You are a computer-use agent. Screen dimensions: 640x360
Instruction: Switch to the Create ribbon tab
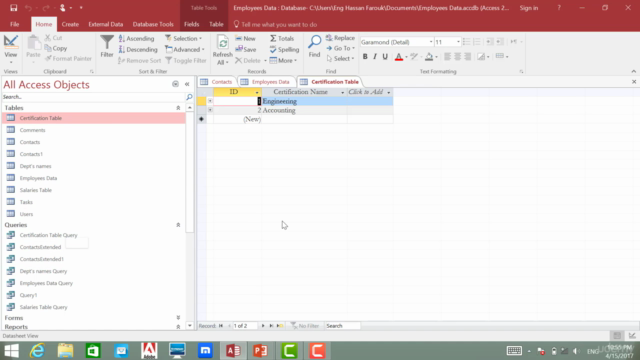70,24
